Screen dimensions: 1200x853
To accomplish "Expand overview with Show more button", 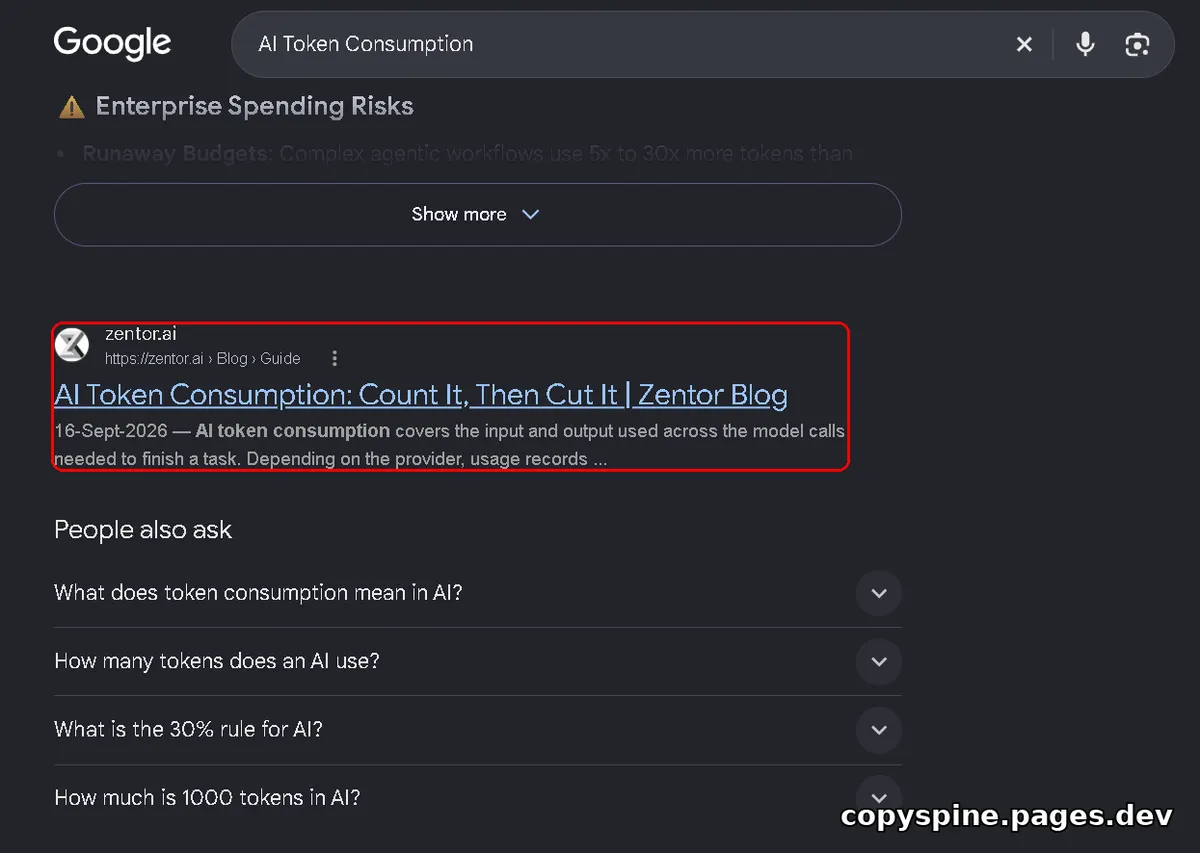I will [x=478, y=214].
